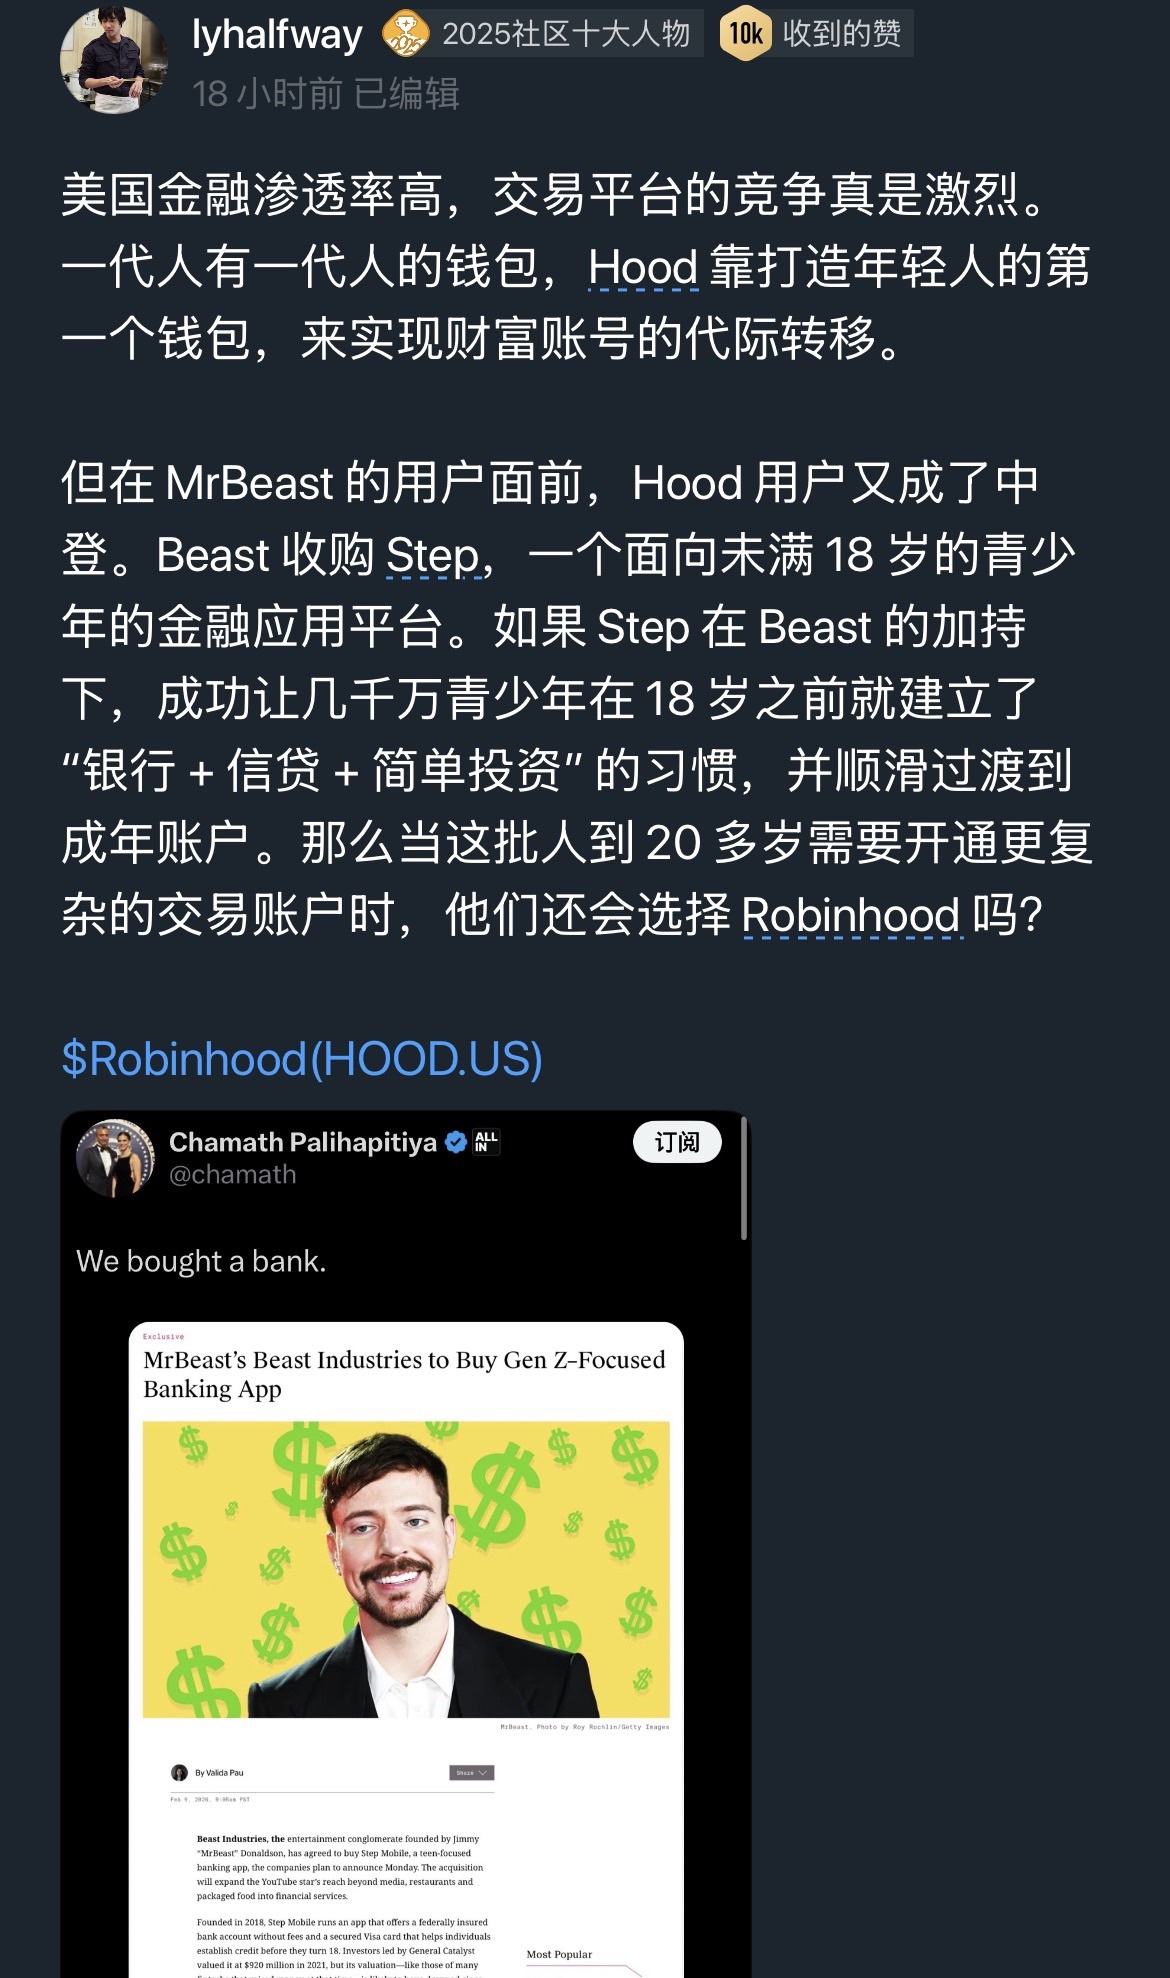
Task: Click the embedded tweet's scrollbar
Action: click(744, 1179)
